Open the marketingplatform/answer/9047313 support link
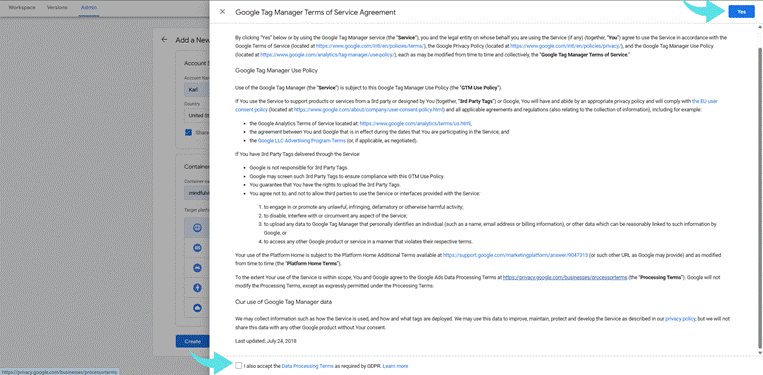 [515, 254]
